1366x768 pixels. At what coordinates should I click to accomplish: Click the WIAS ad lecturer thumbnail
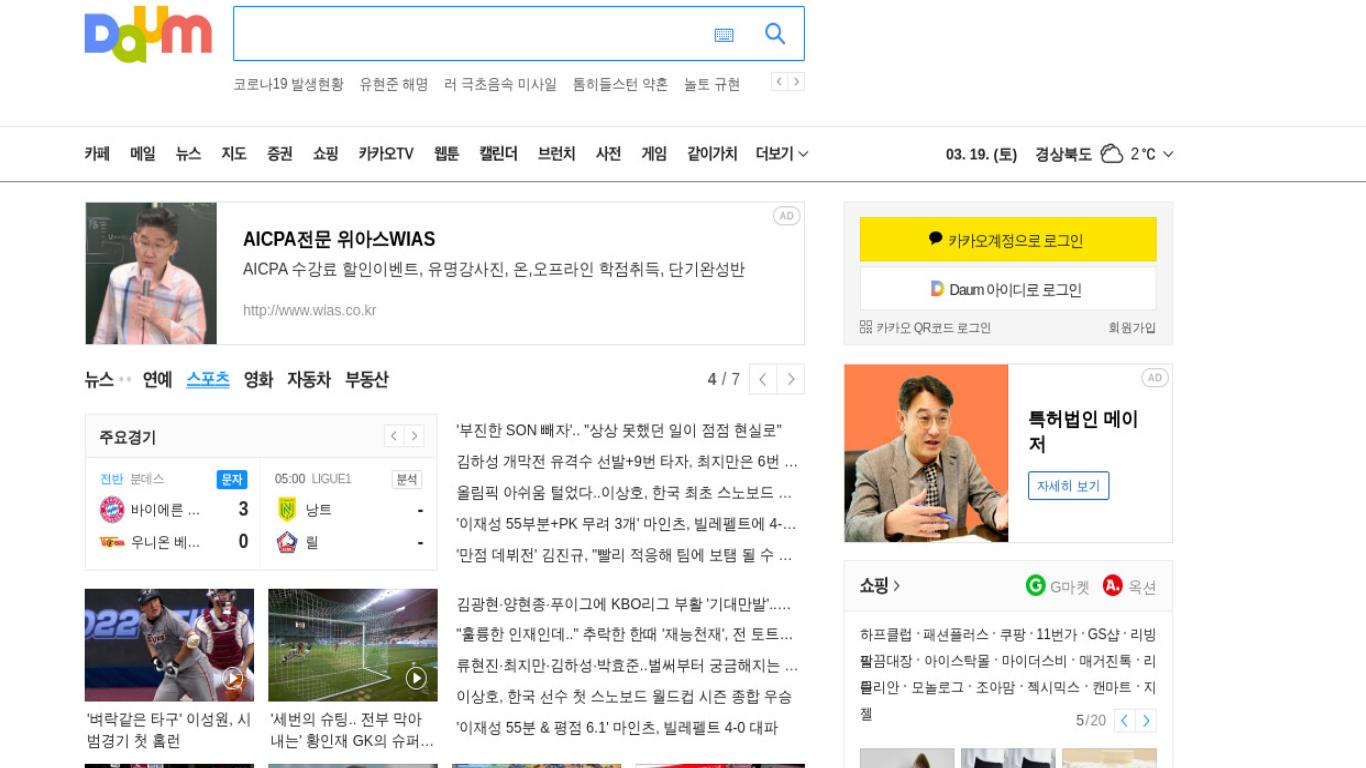[151, 273]
